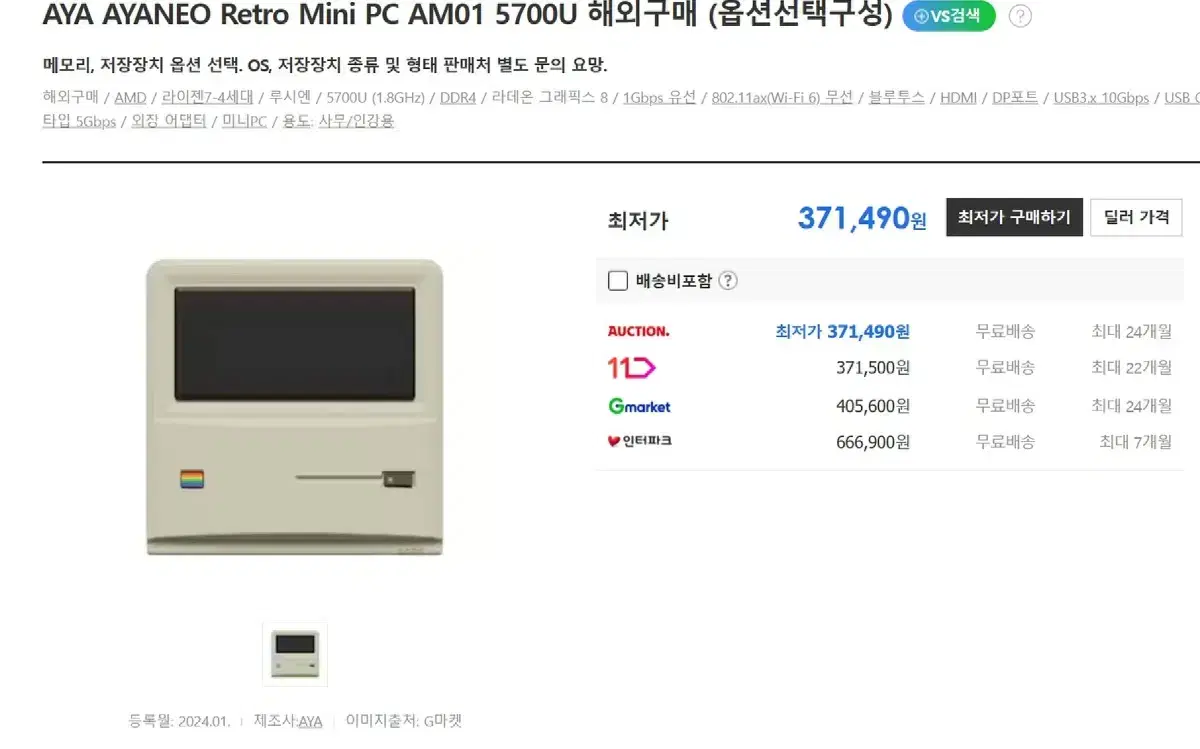Click the help icon next to 배송비포함

728,281
